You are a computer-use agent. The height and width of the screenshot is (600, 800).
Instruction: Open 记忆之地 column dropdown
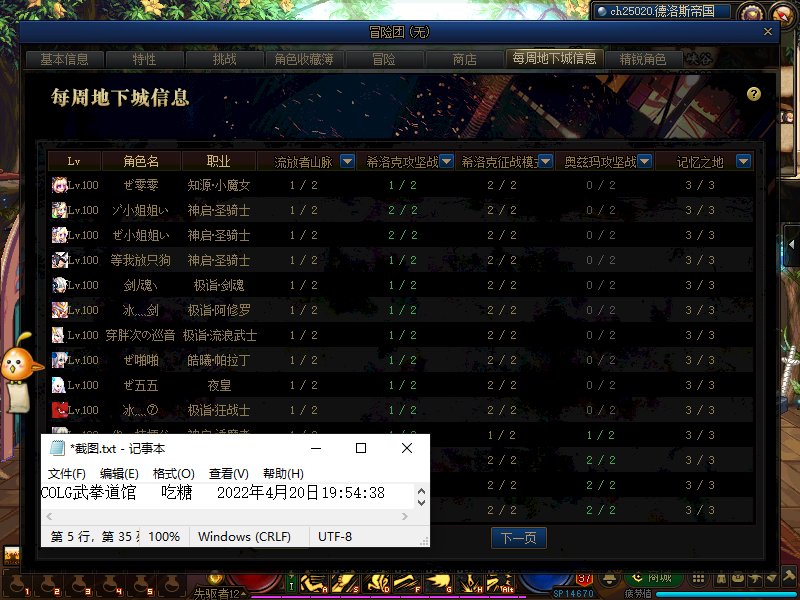pos(743,161)
